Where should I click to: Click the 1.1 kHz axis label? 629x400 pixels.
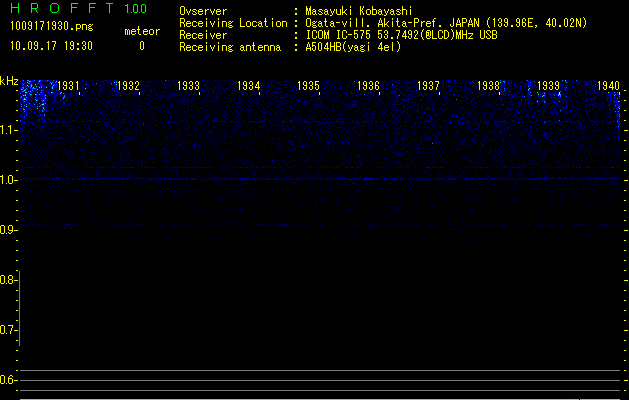click(8, 130)
